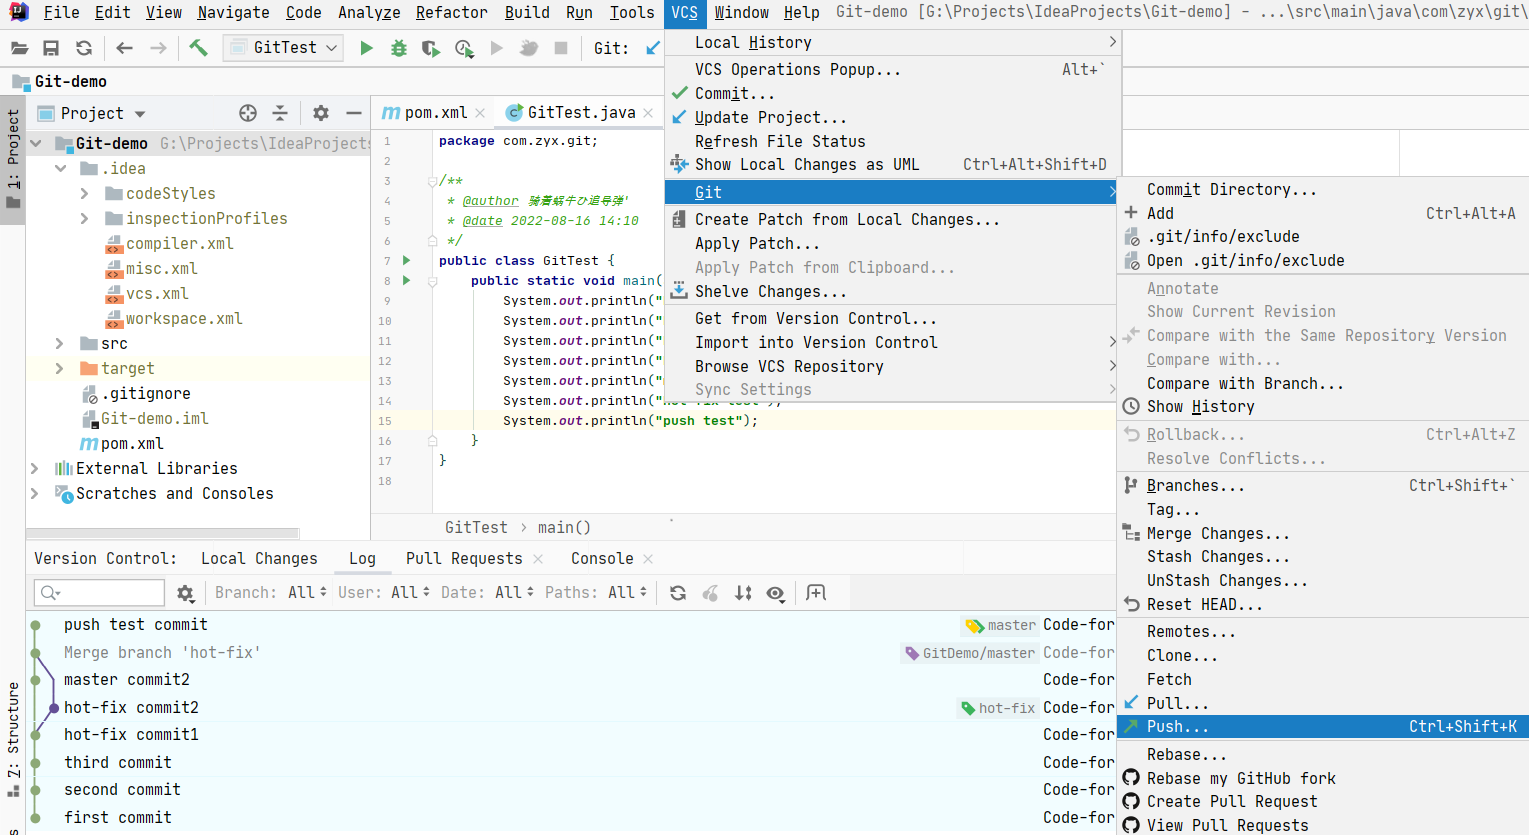Run GitTest with green play icon
Image resolution: width=1529 pixels, height=835 pixels.
click(x=366, y=48)
